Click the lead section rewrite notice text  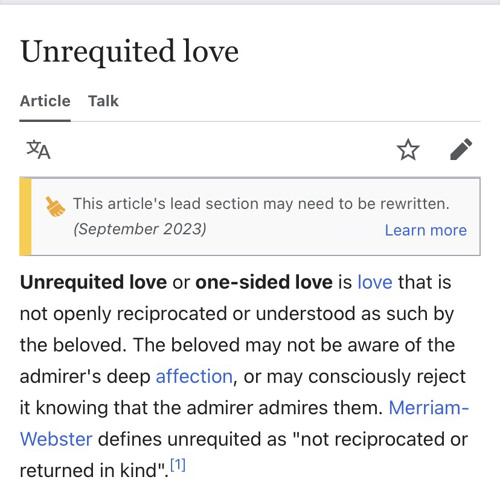[261, 204]
